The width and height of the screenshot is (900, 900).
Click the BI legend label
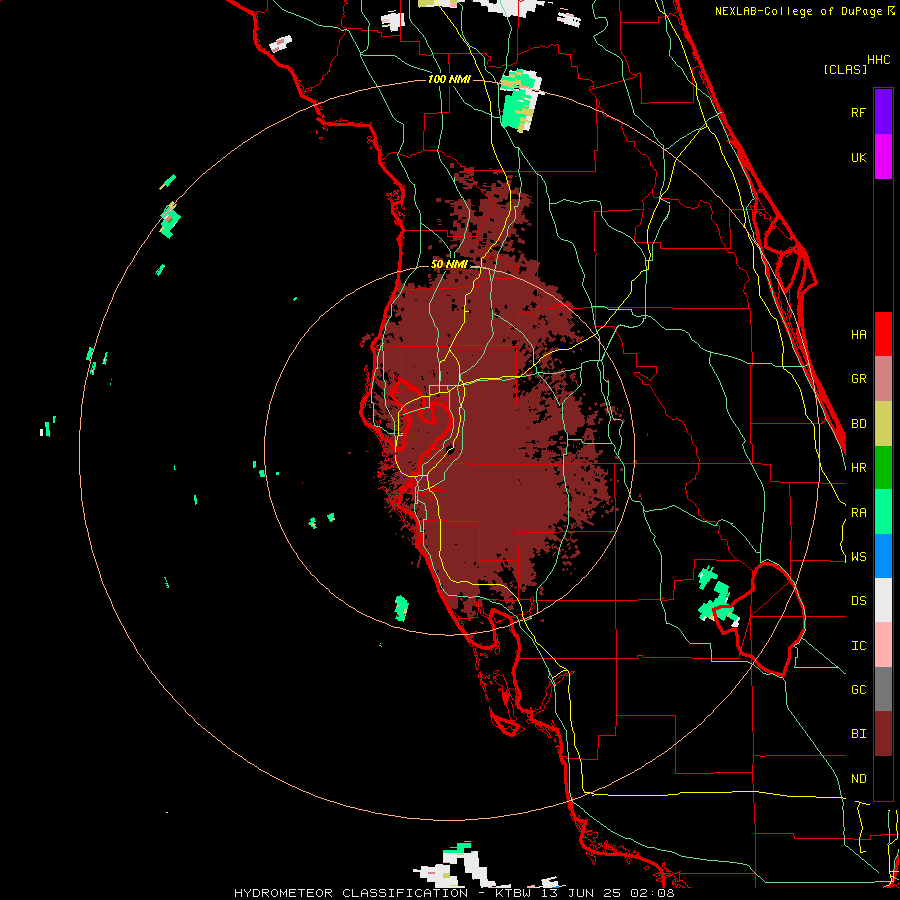click(x=859, y=734)
